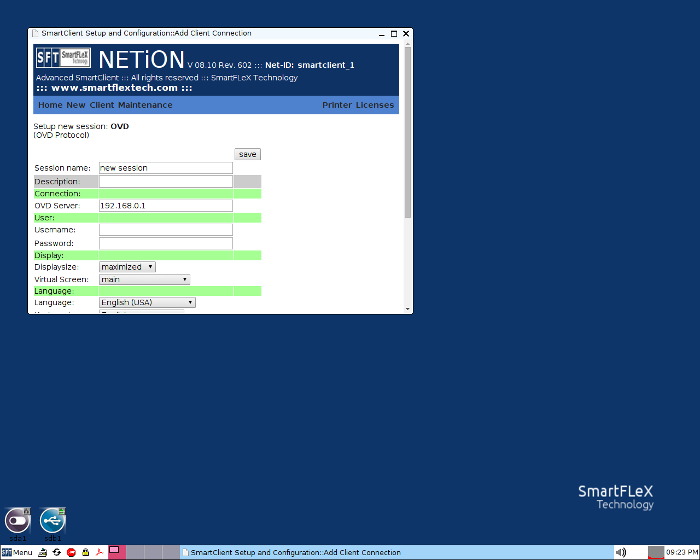Focus the Username input field
Screen dimensions: 700x560
click(x=166, y=230)
